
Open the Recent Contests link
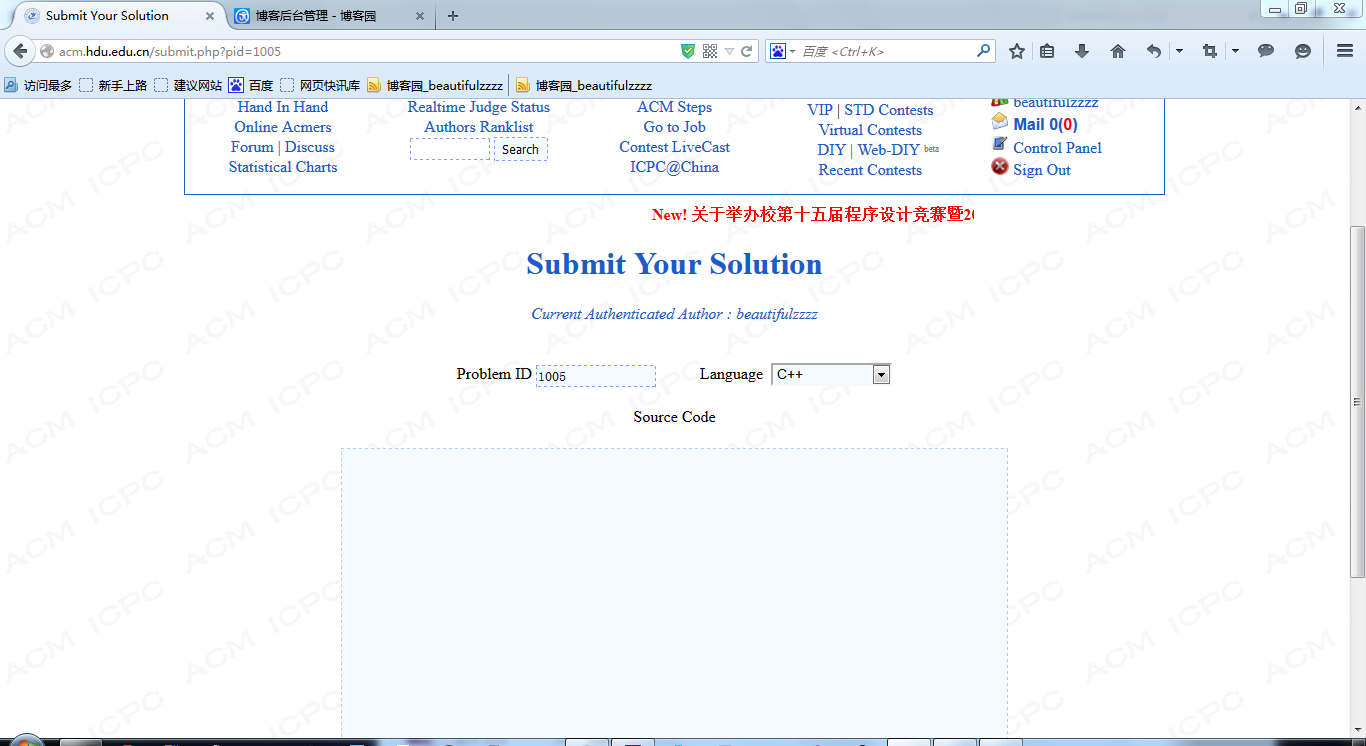point(870,170)
